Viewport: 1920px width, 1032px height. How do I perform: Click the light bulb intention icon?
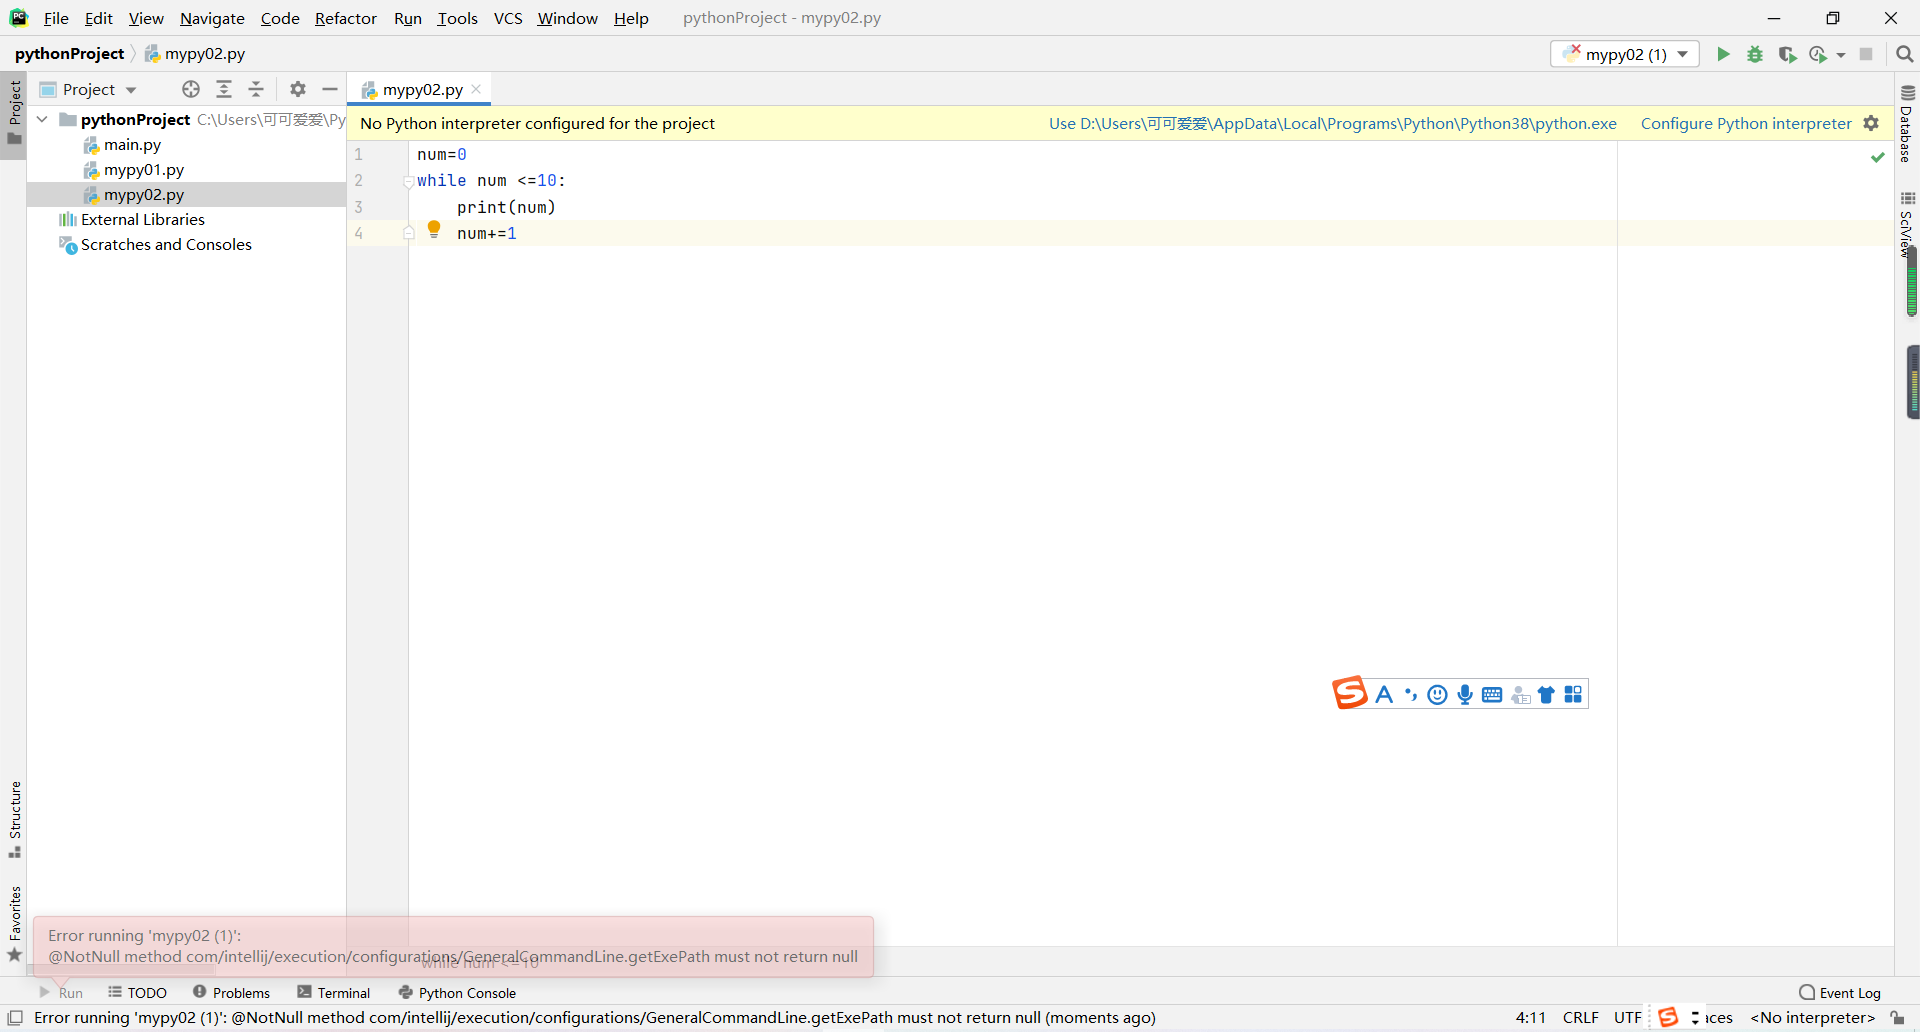(434, 229)
